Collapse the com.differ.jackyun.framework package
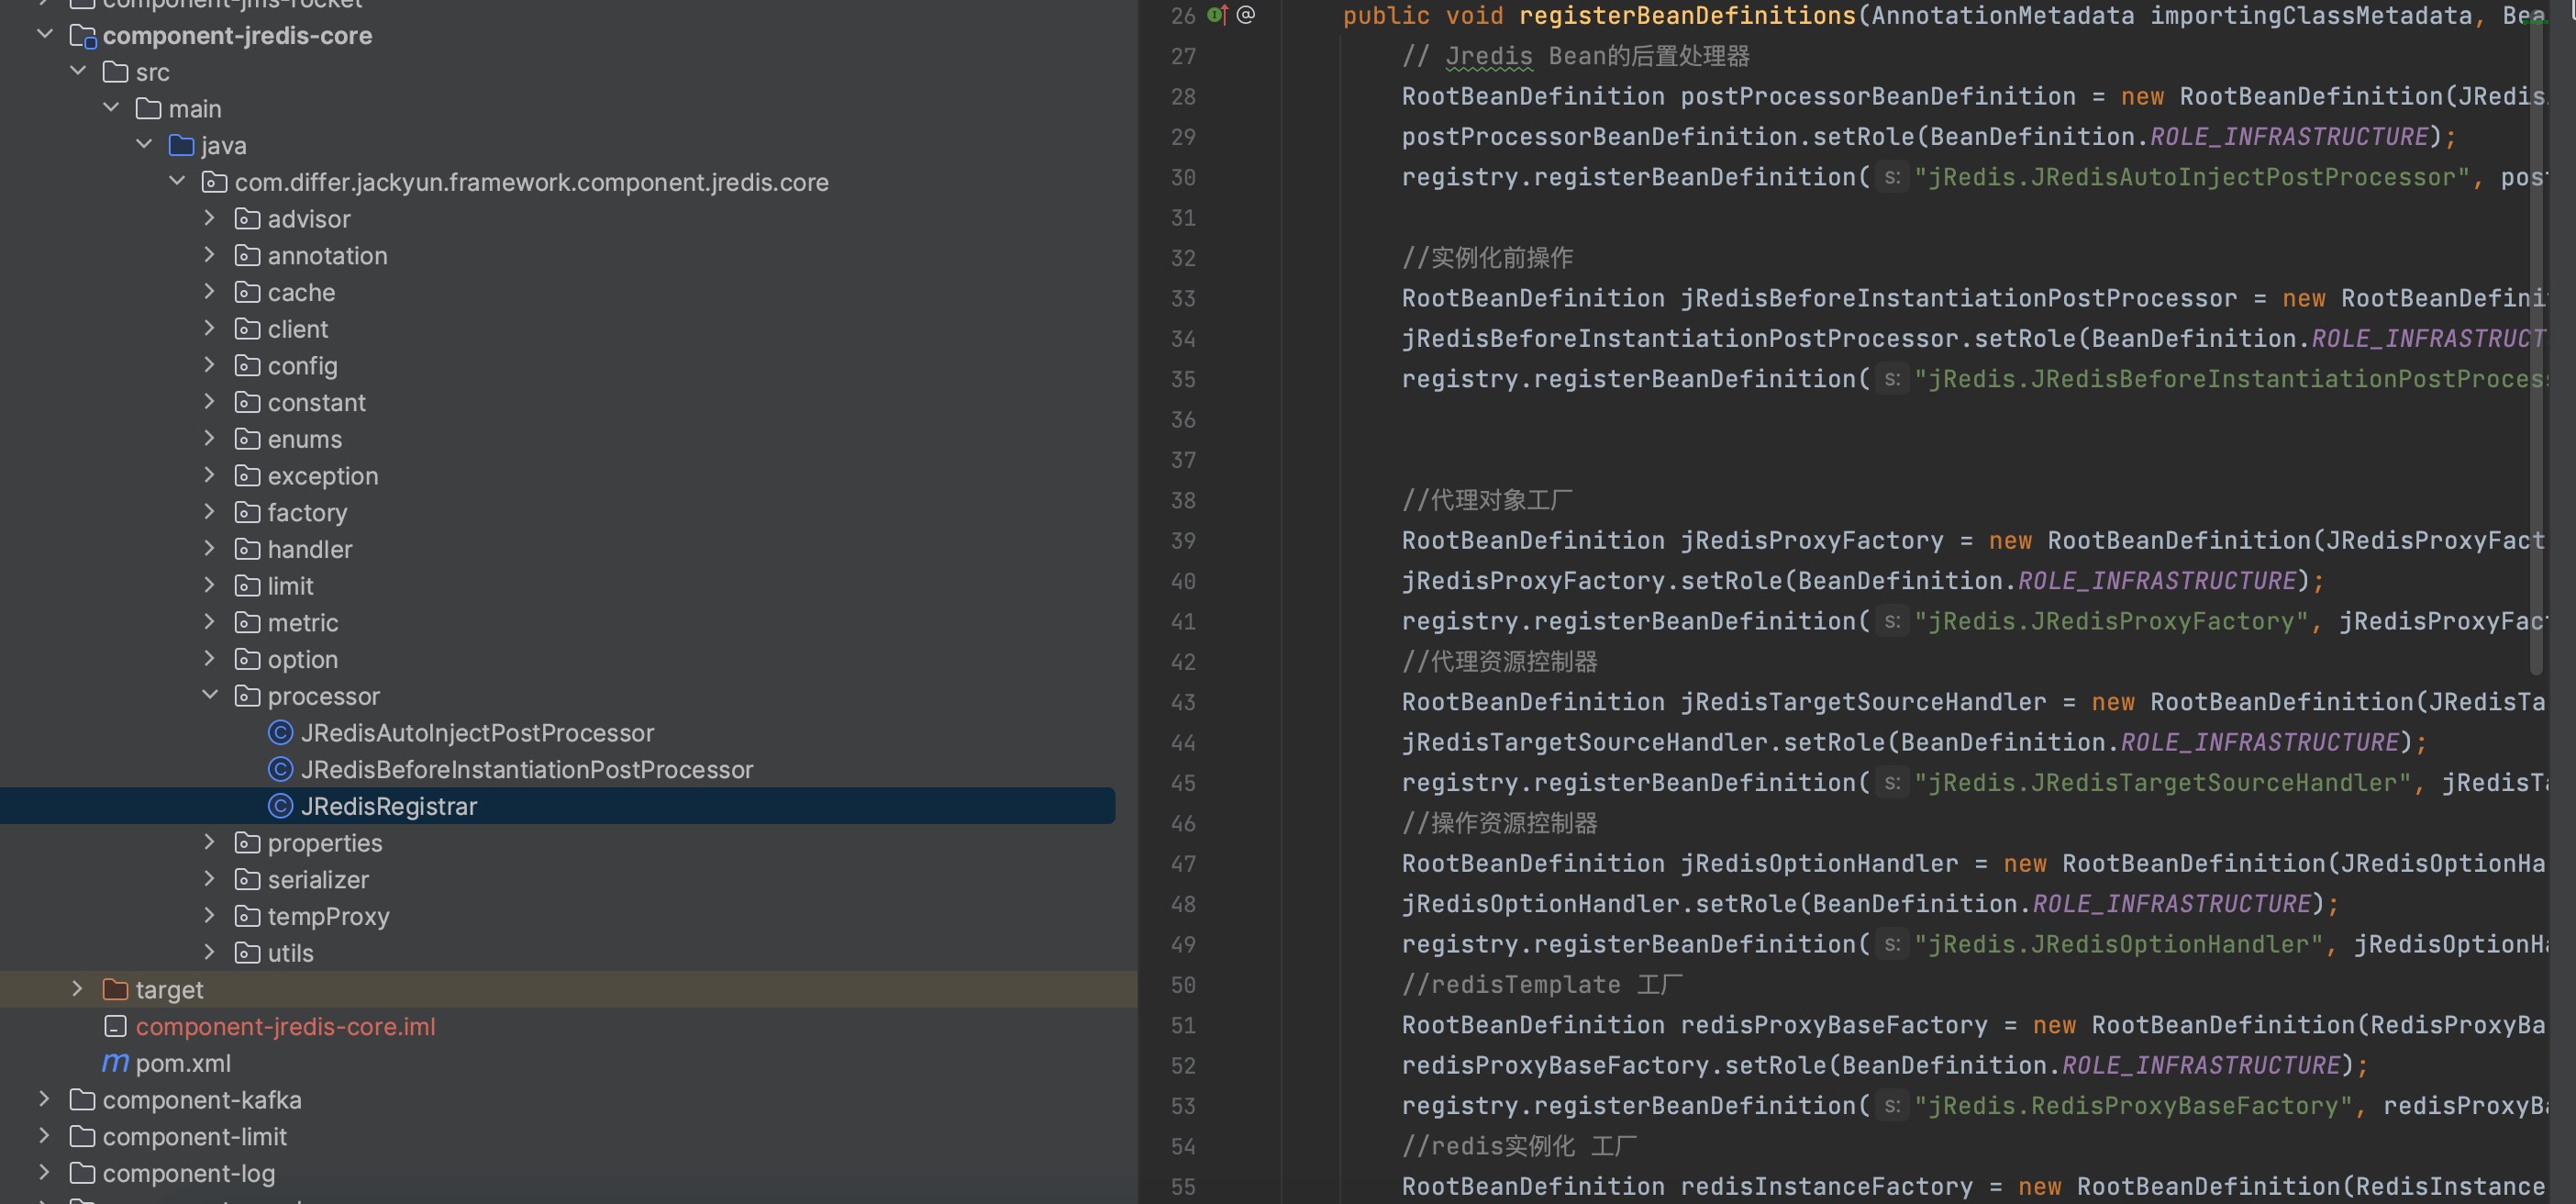 [177, 181]
